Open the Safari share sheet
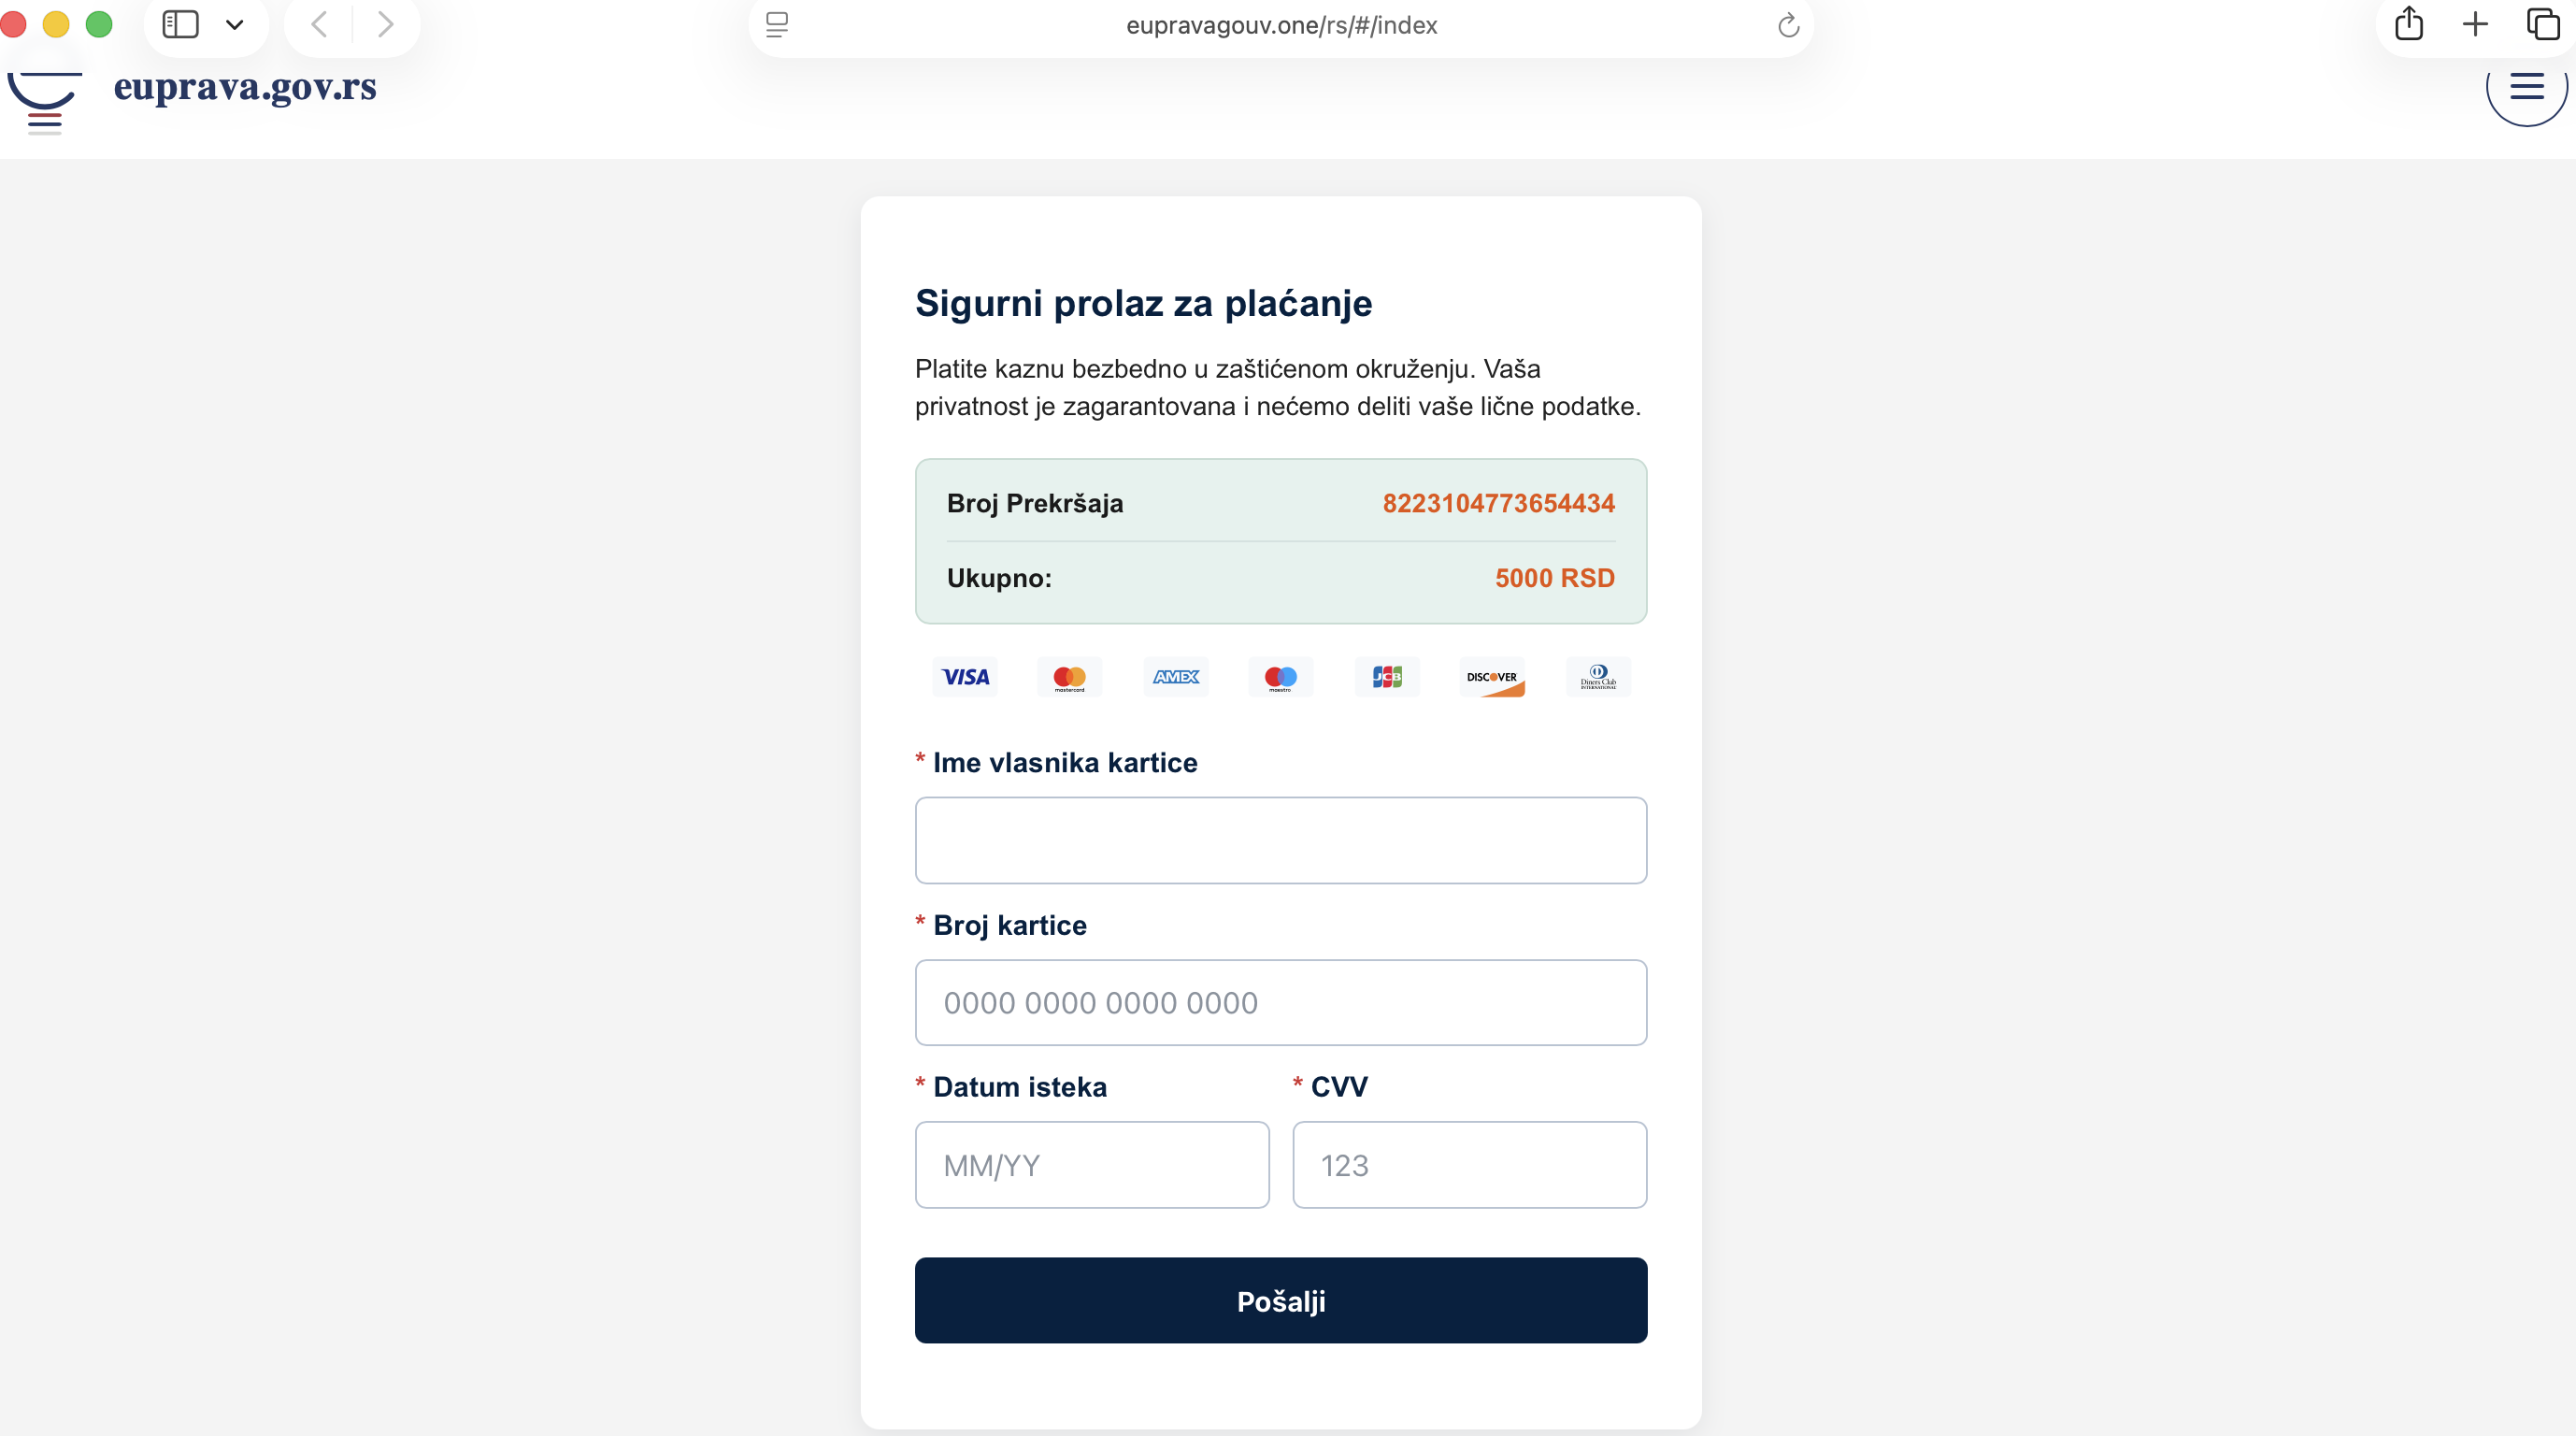This screenshot has width=2576, height=1436. point(2409,24)
